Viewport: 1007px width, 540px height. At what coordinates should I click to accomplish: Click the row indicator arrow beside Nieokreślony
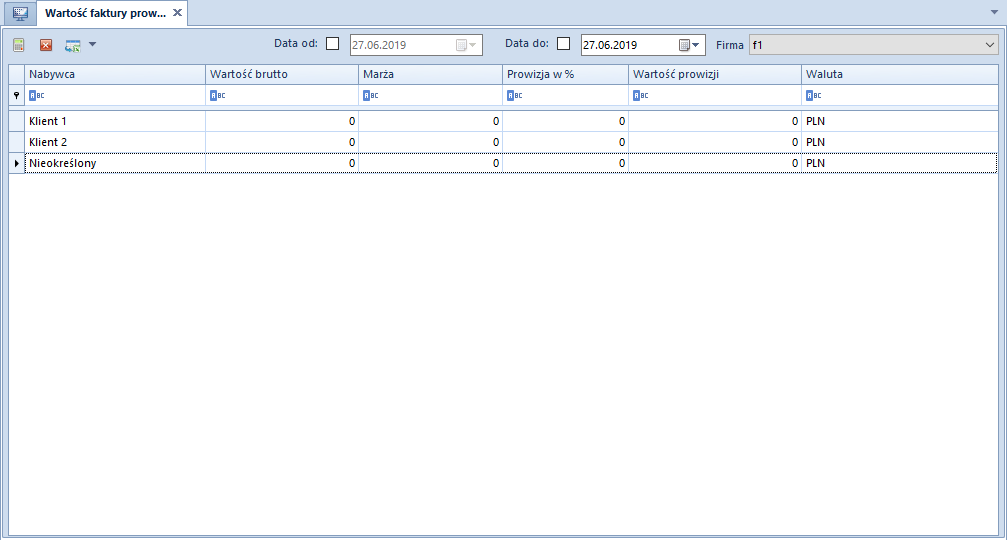click(x=17, y=163)
